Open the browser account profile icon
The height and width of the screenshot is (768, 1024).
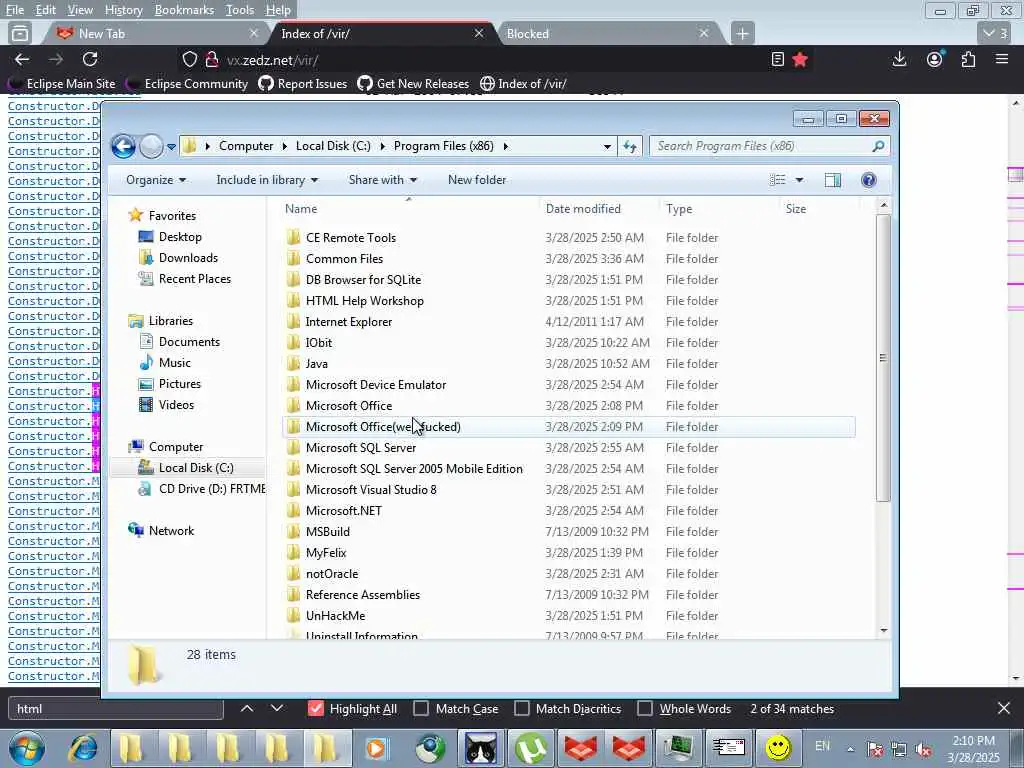click(x=935, y=59)
